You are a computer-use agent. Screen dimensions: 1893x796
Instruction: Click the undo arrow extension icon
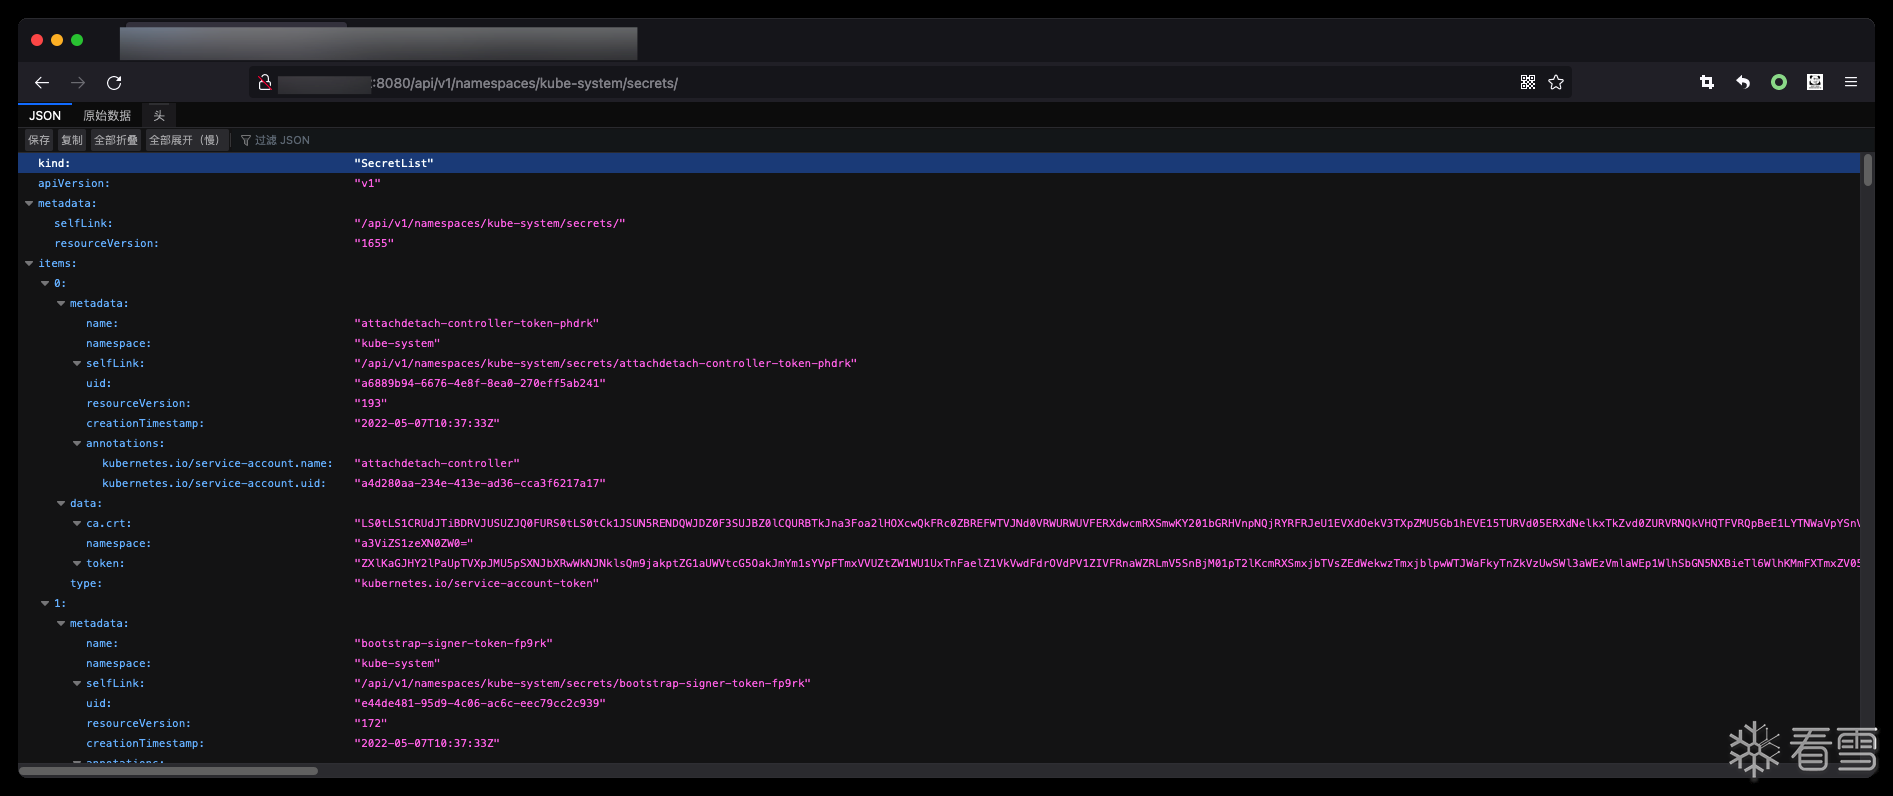tap(1743, 83)
